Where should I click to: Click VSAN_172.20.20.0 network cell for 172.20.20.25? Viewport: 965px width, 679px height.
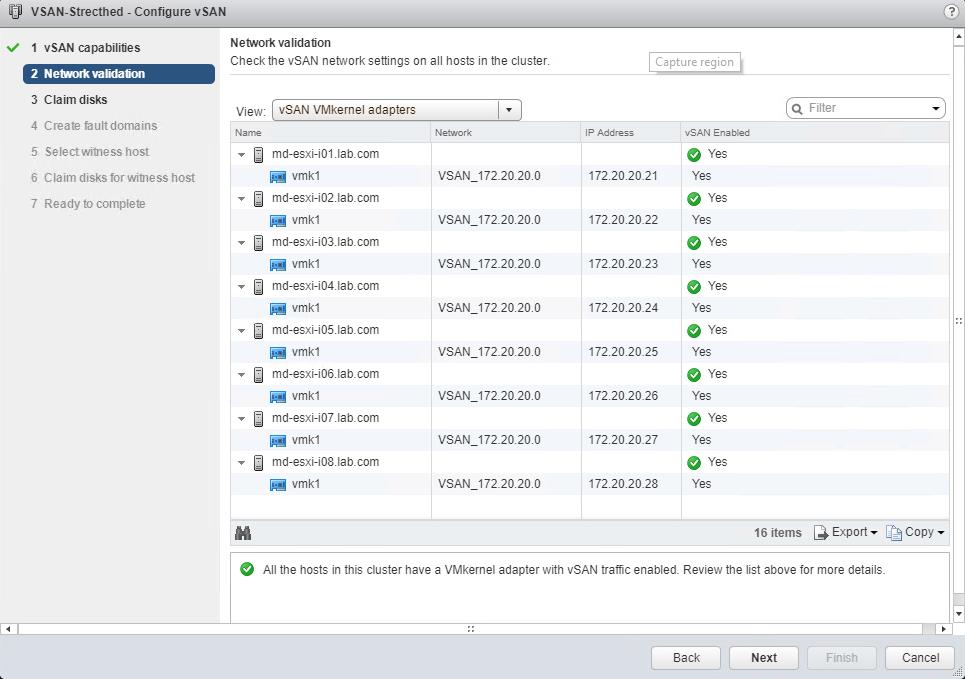click(489, 352)
